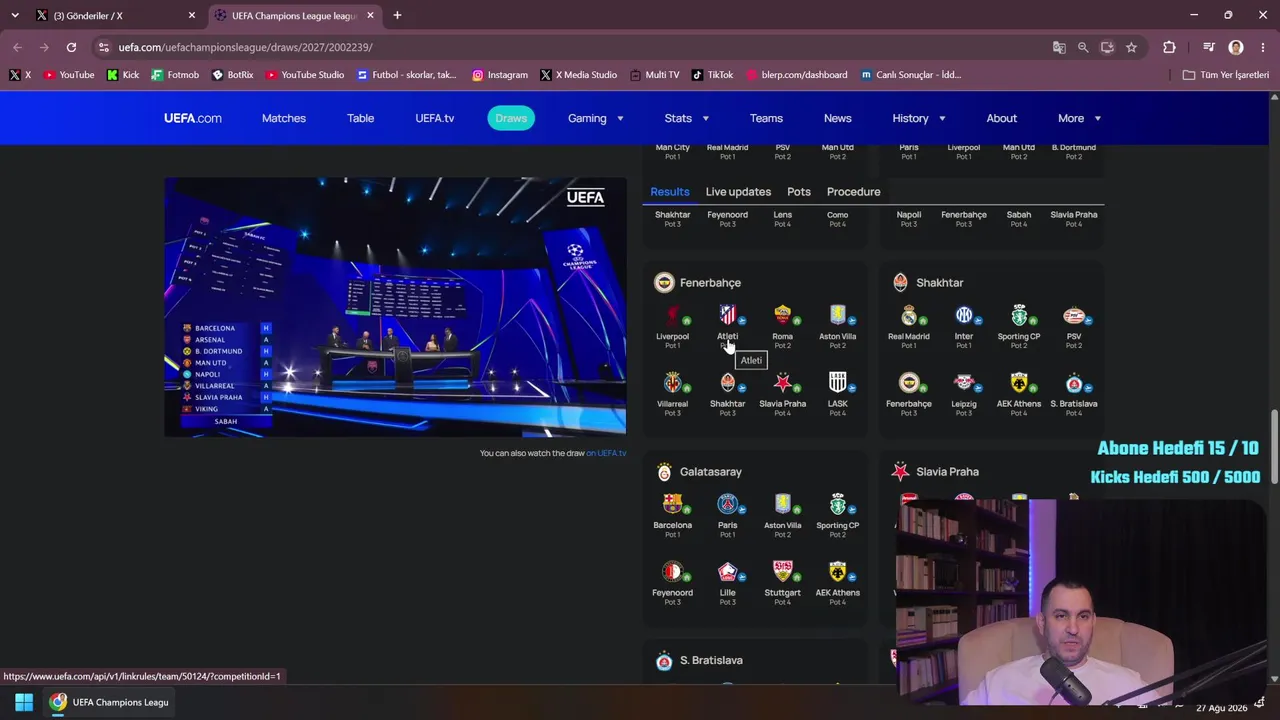Open the Gaming dropdown menu
The height and width of the screenshot is (720, 1280).
click(596, 118)
